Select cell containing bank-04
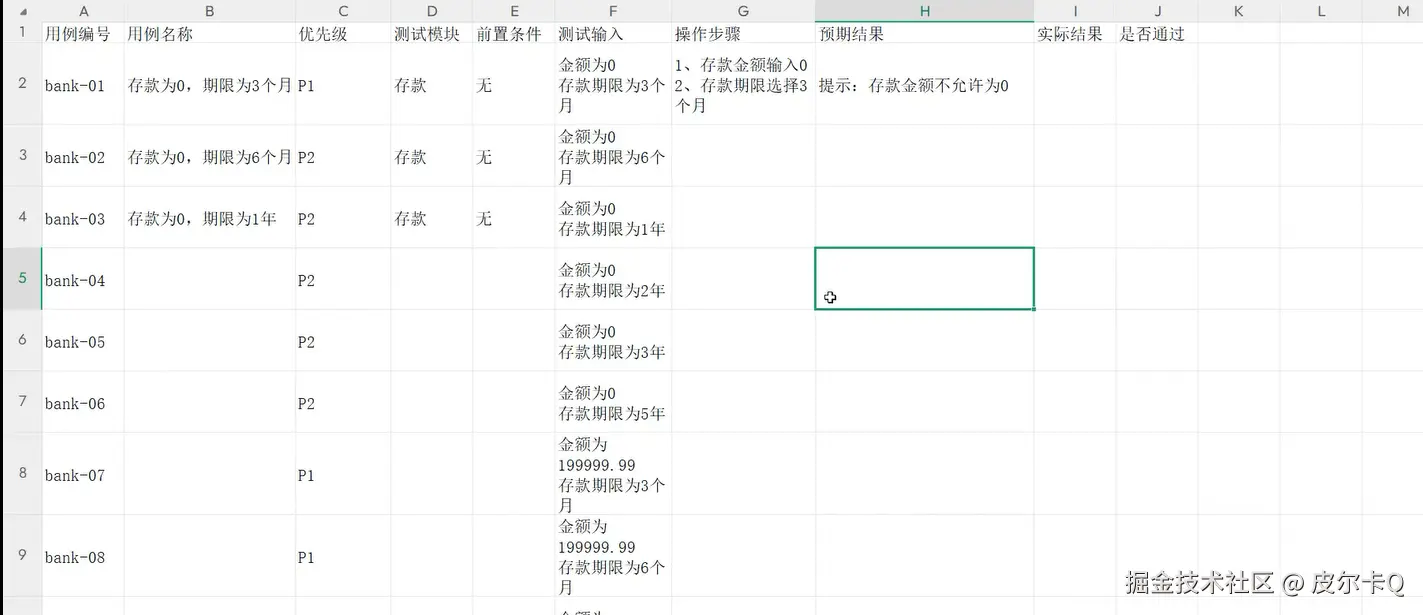Screen dimensions: 1423x615 point(83,280)
